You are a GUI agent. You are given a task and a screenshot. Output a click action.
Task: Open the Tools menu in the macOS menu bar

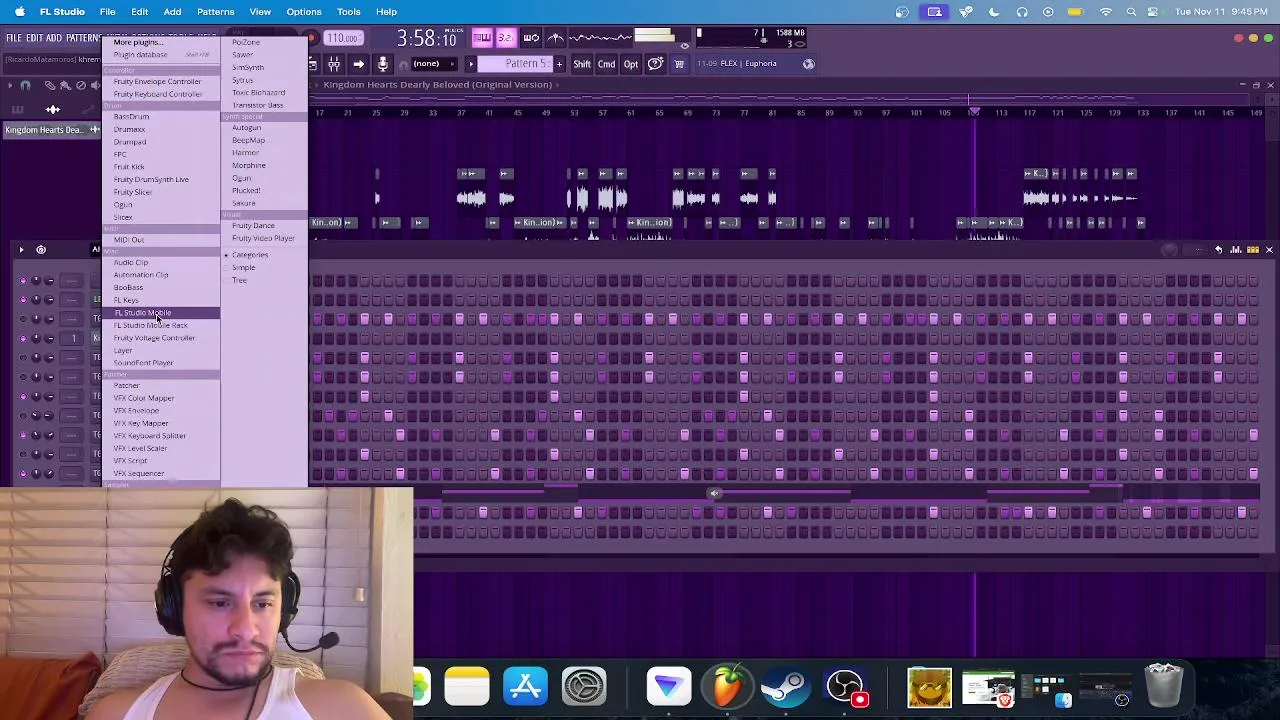click(x=349, y=12)
